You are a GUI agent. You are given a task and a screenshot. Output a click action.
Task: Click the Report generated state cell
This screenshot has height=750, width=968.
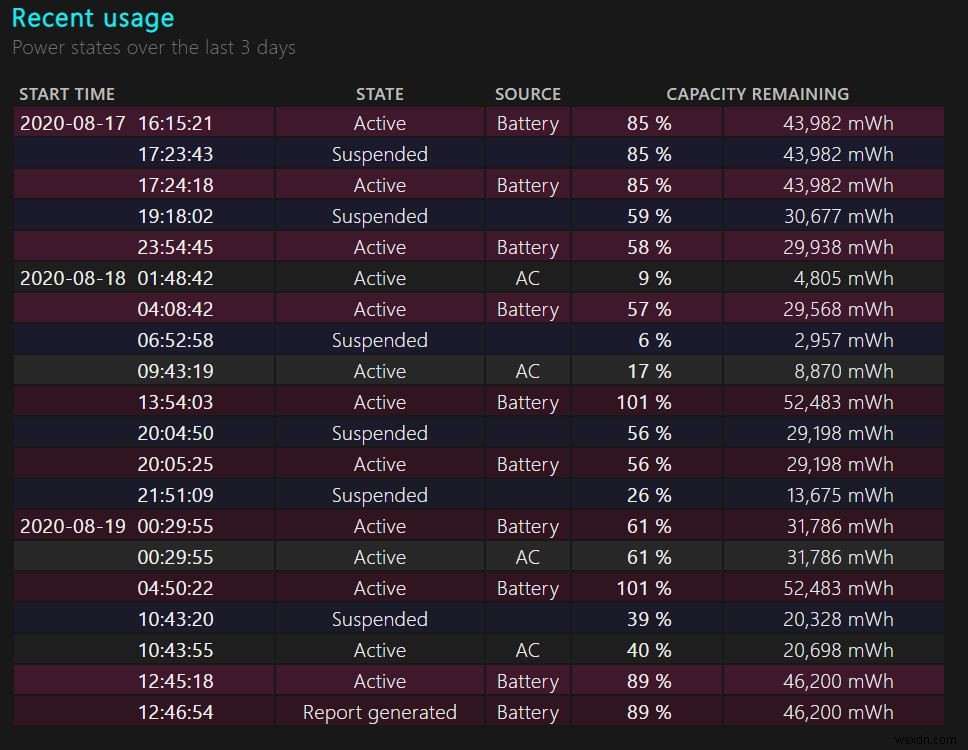click(x=380, y=712)
